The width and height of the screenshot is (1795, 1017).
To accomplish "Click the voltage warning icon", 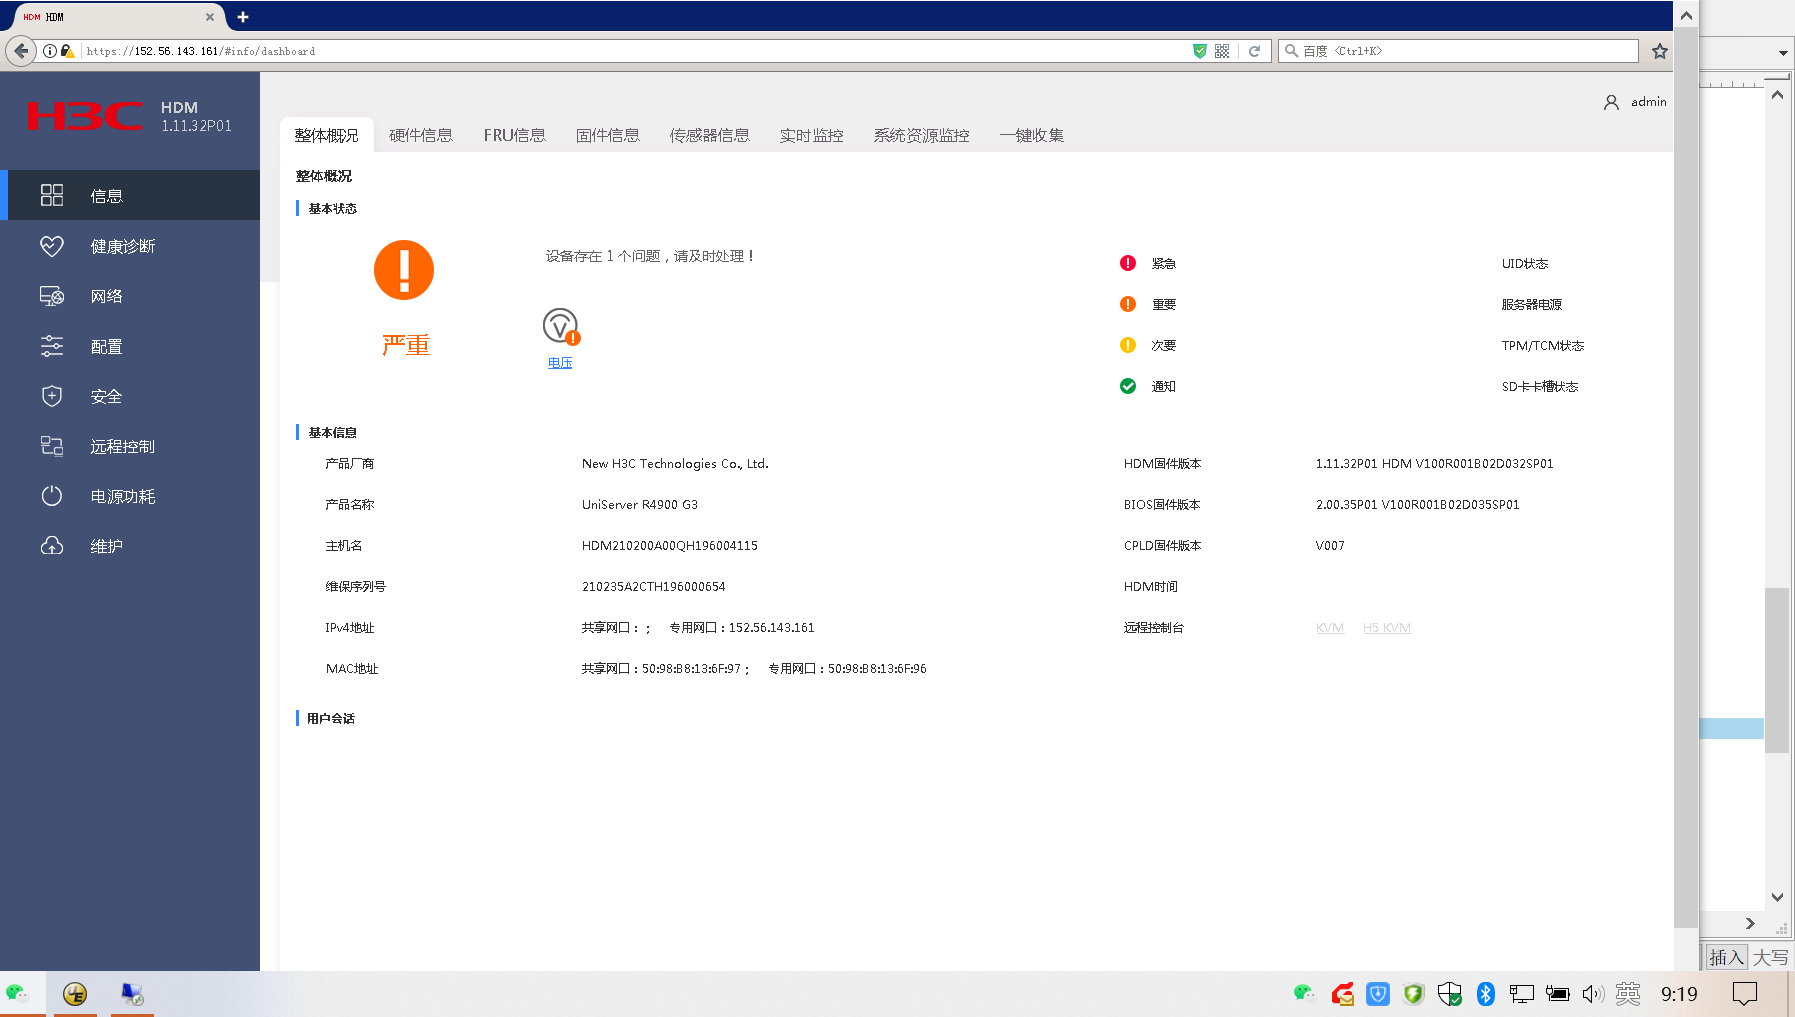I will (x=560, y=326).
